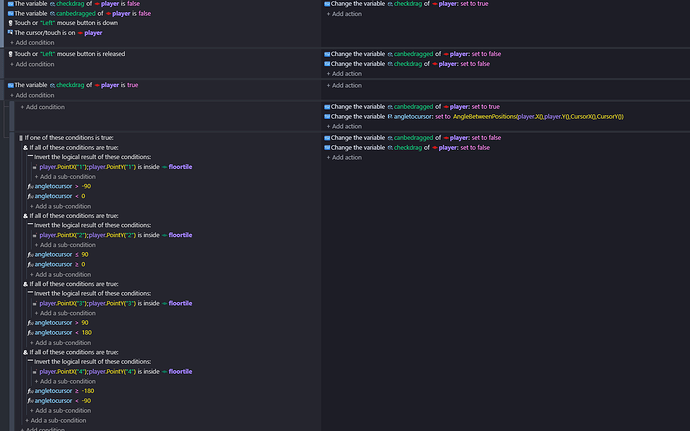Select condition PointX("3") is inside floortile
This screenshot has height=431, width=690.
[112, 303]
